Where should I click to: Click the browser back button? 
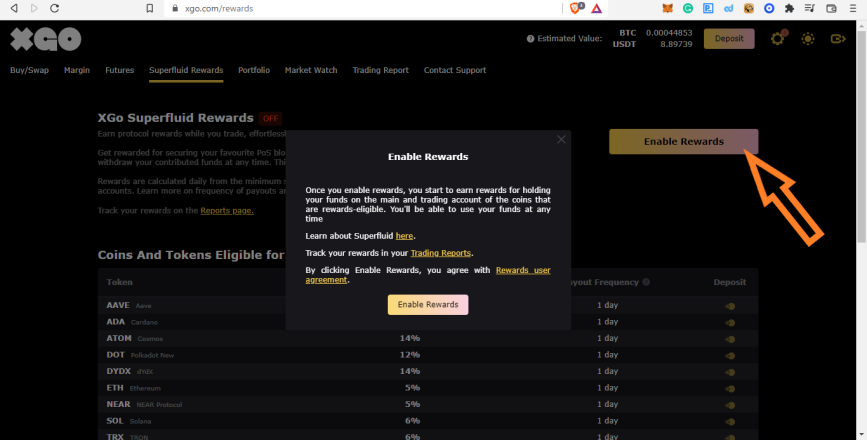click(x=14, y=8)
